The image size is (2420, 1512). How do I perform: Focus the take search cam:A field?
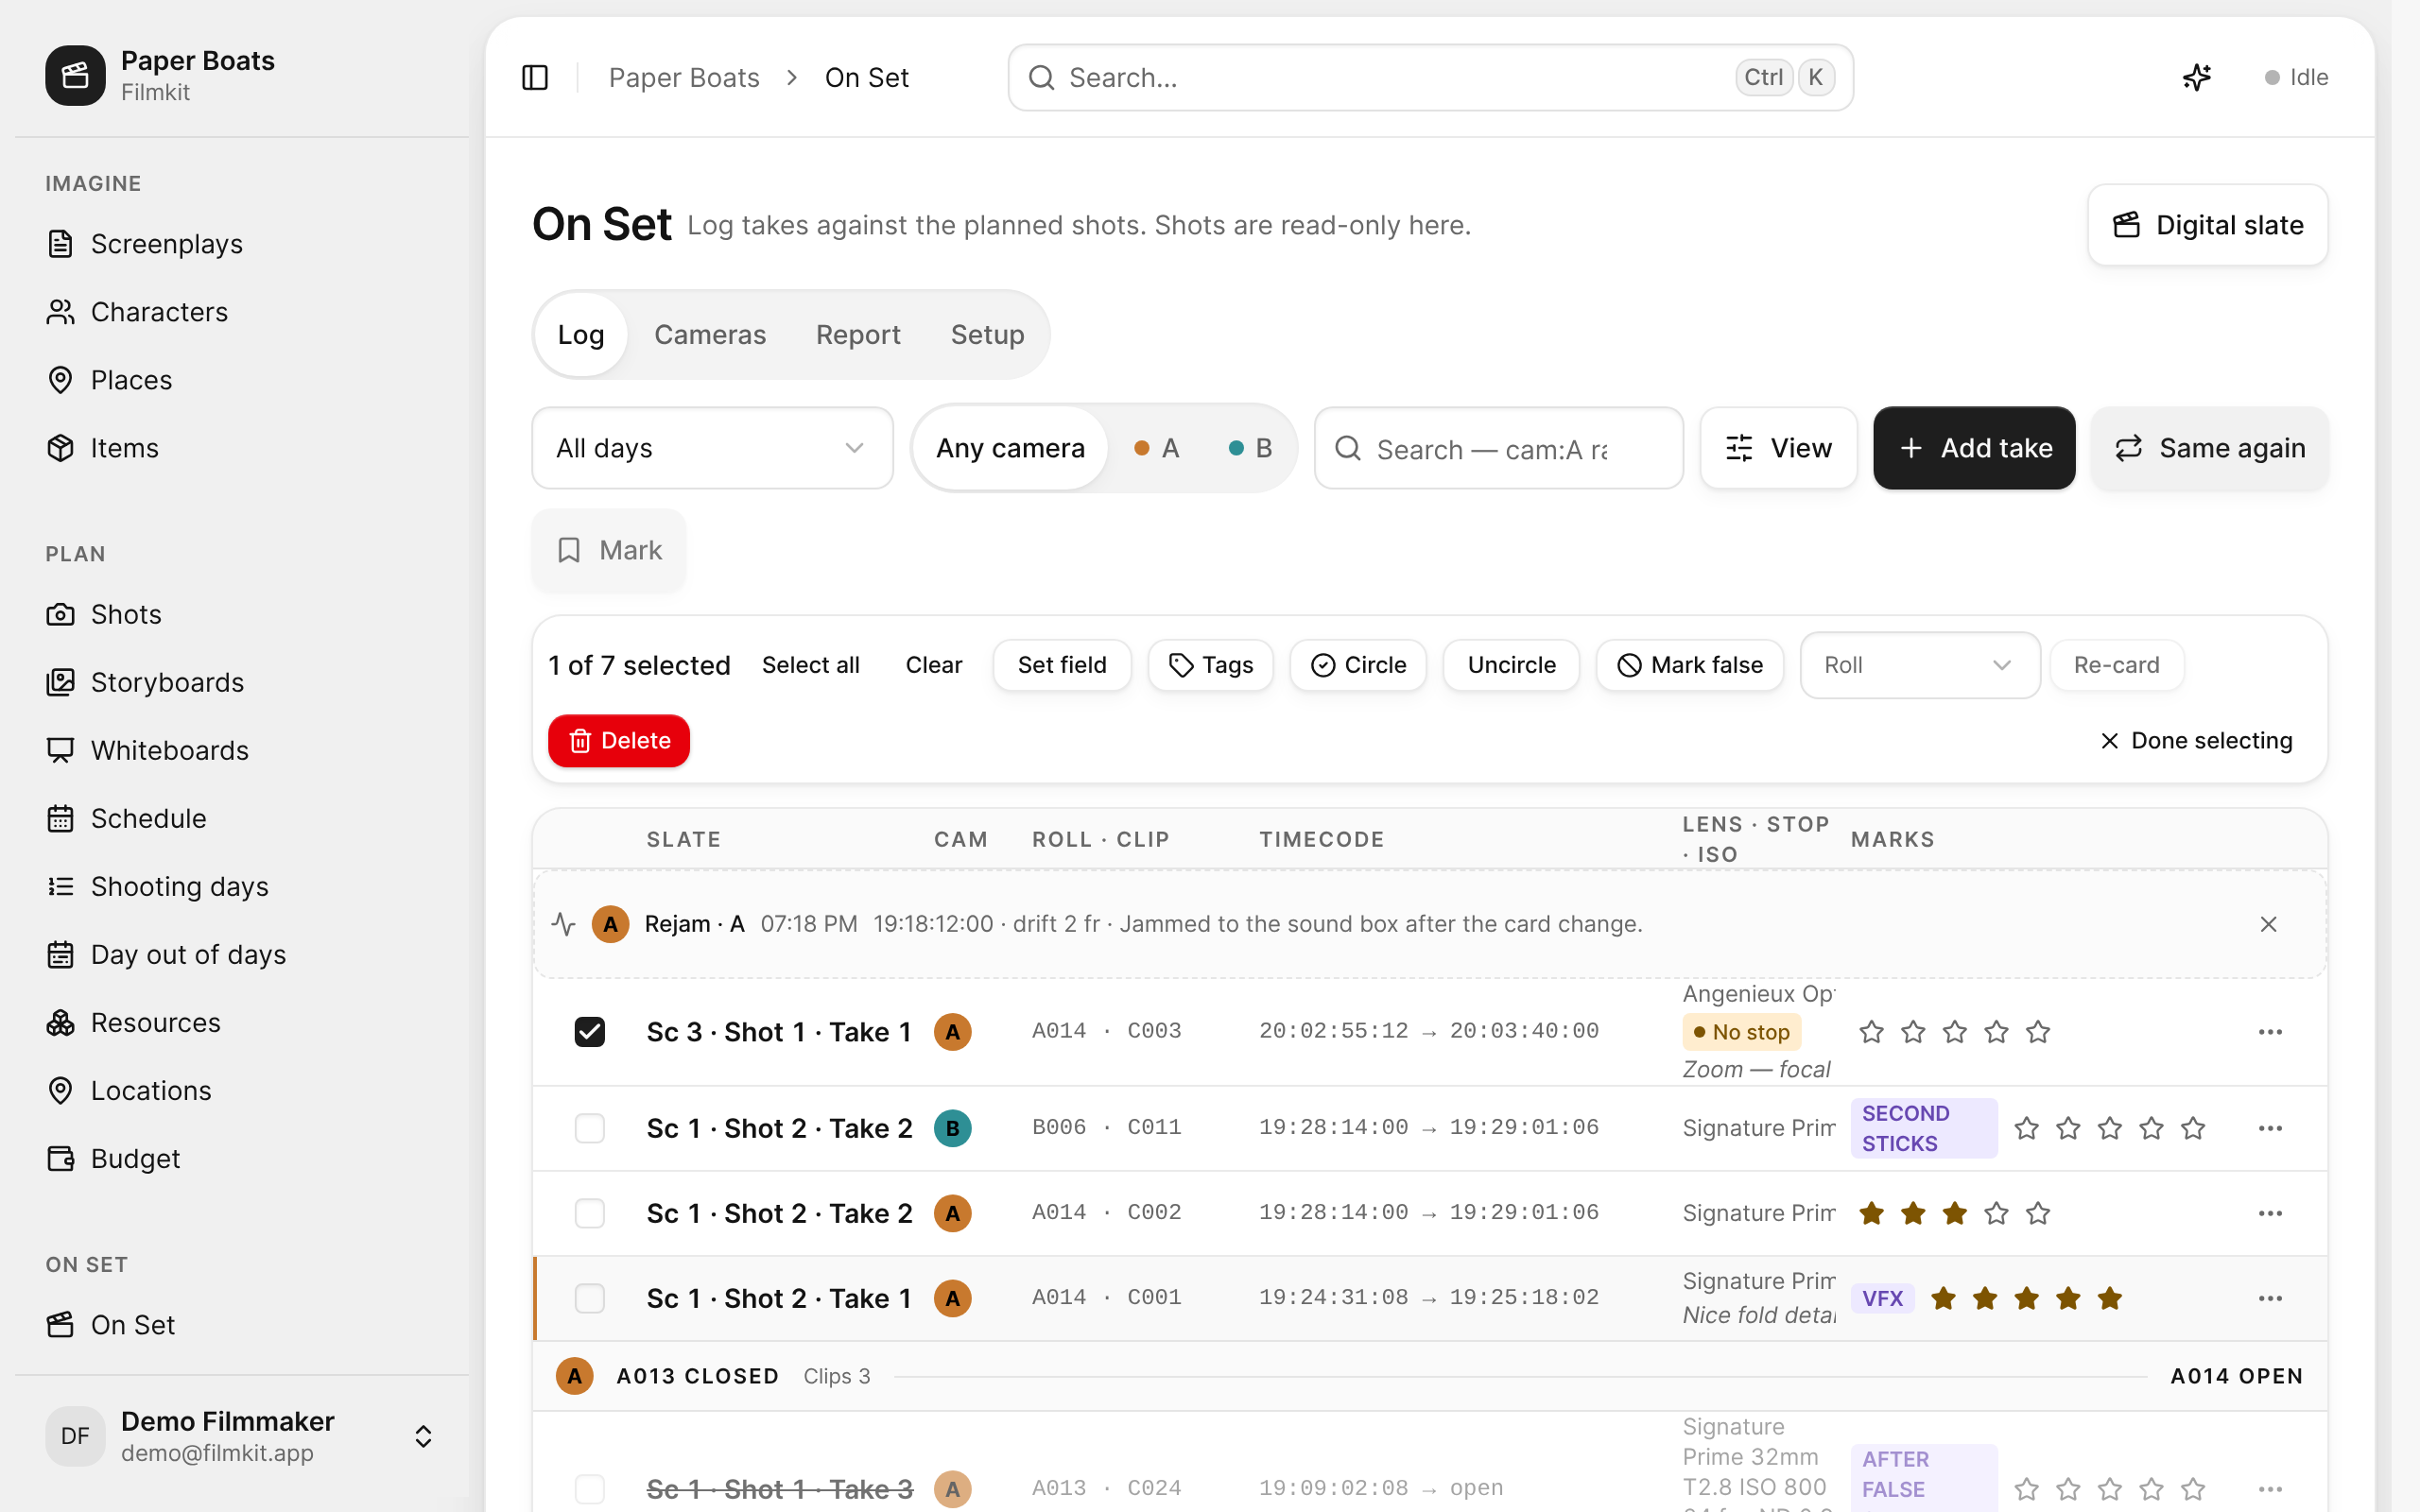[x=1498, y=448]
